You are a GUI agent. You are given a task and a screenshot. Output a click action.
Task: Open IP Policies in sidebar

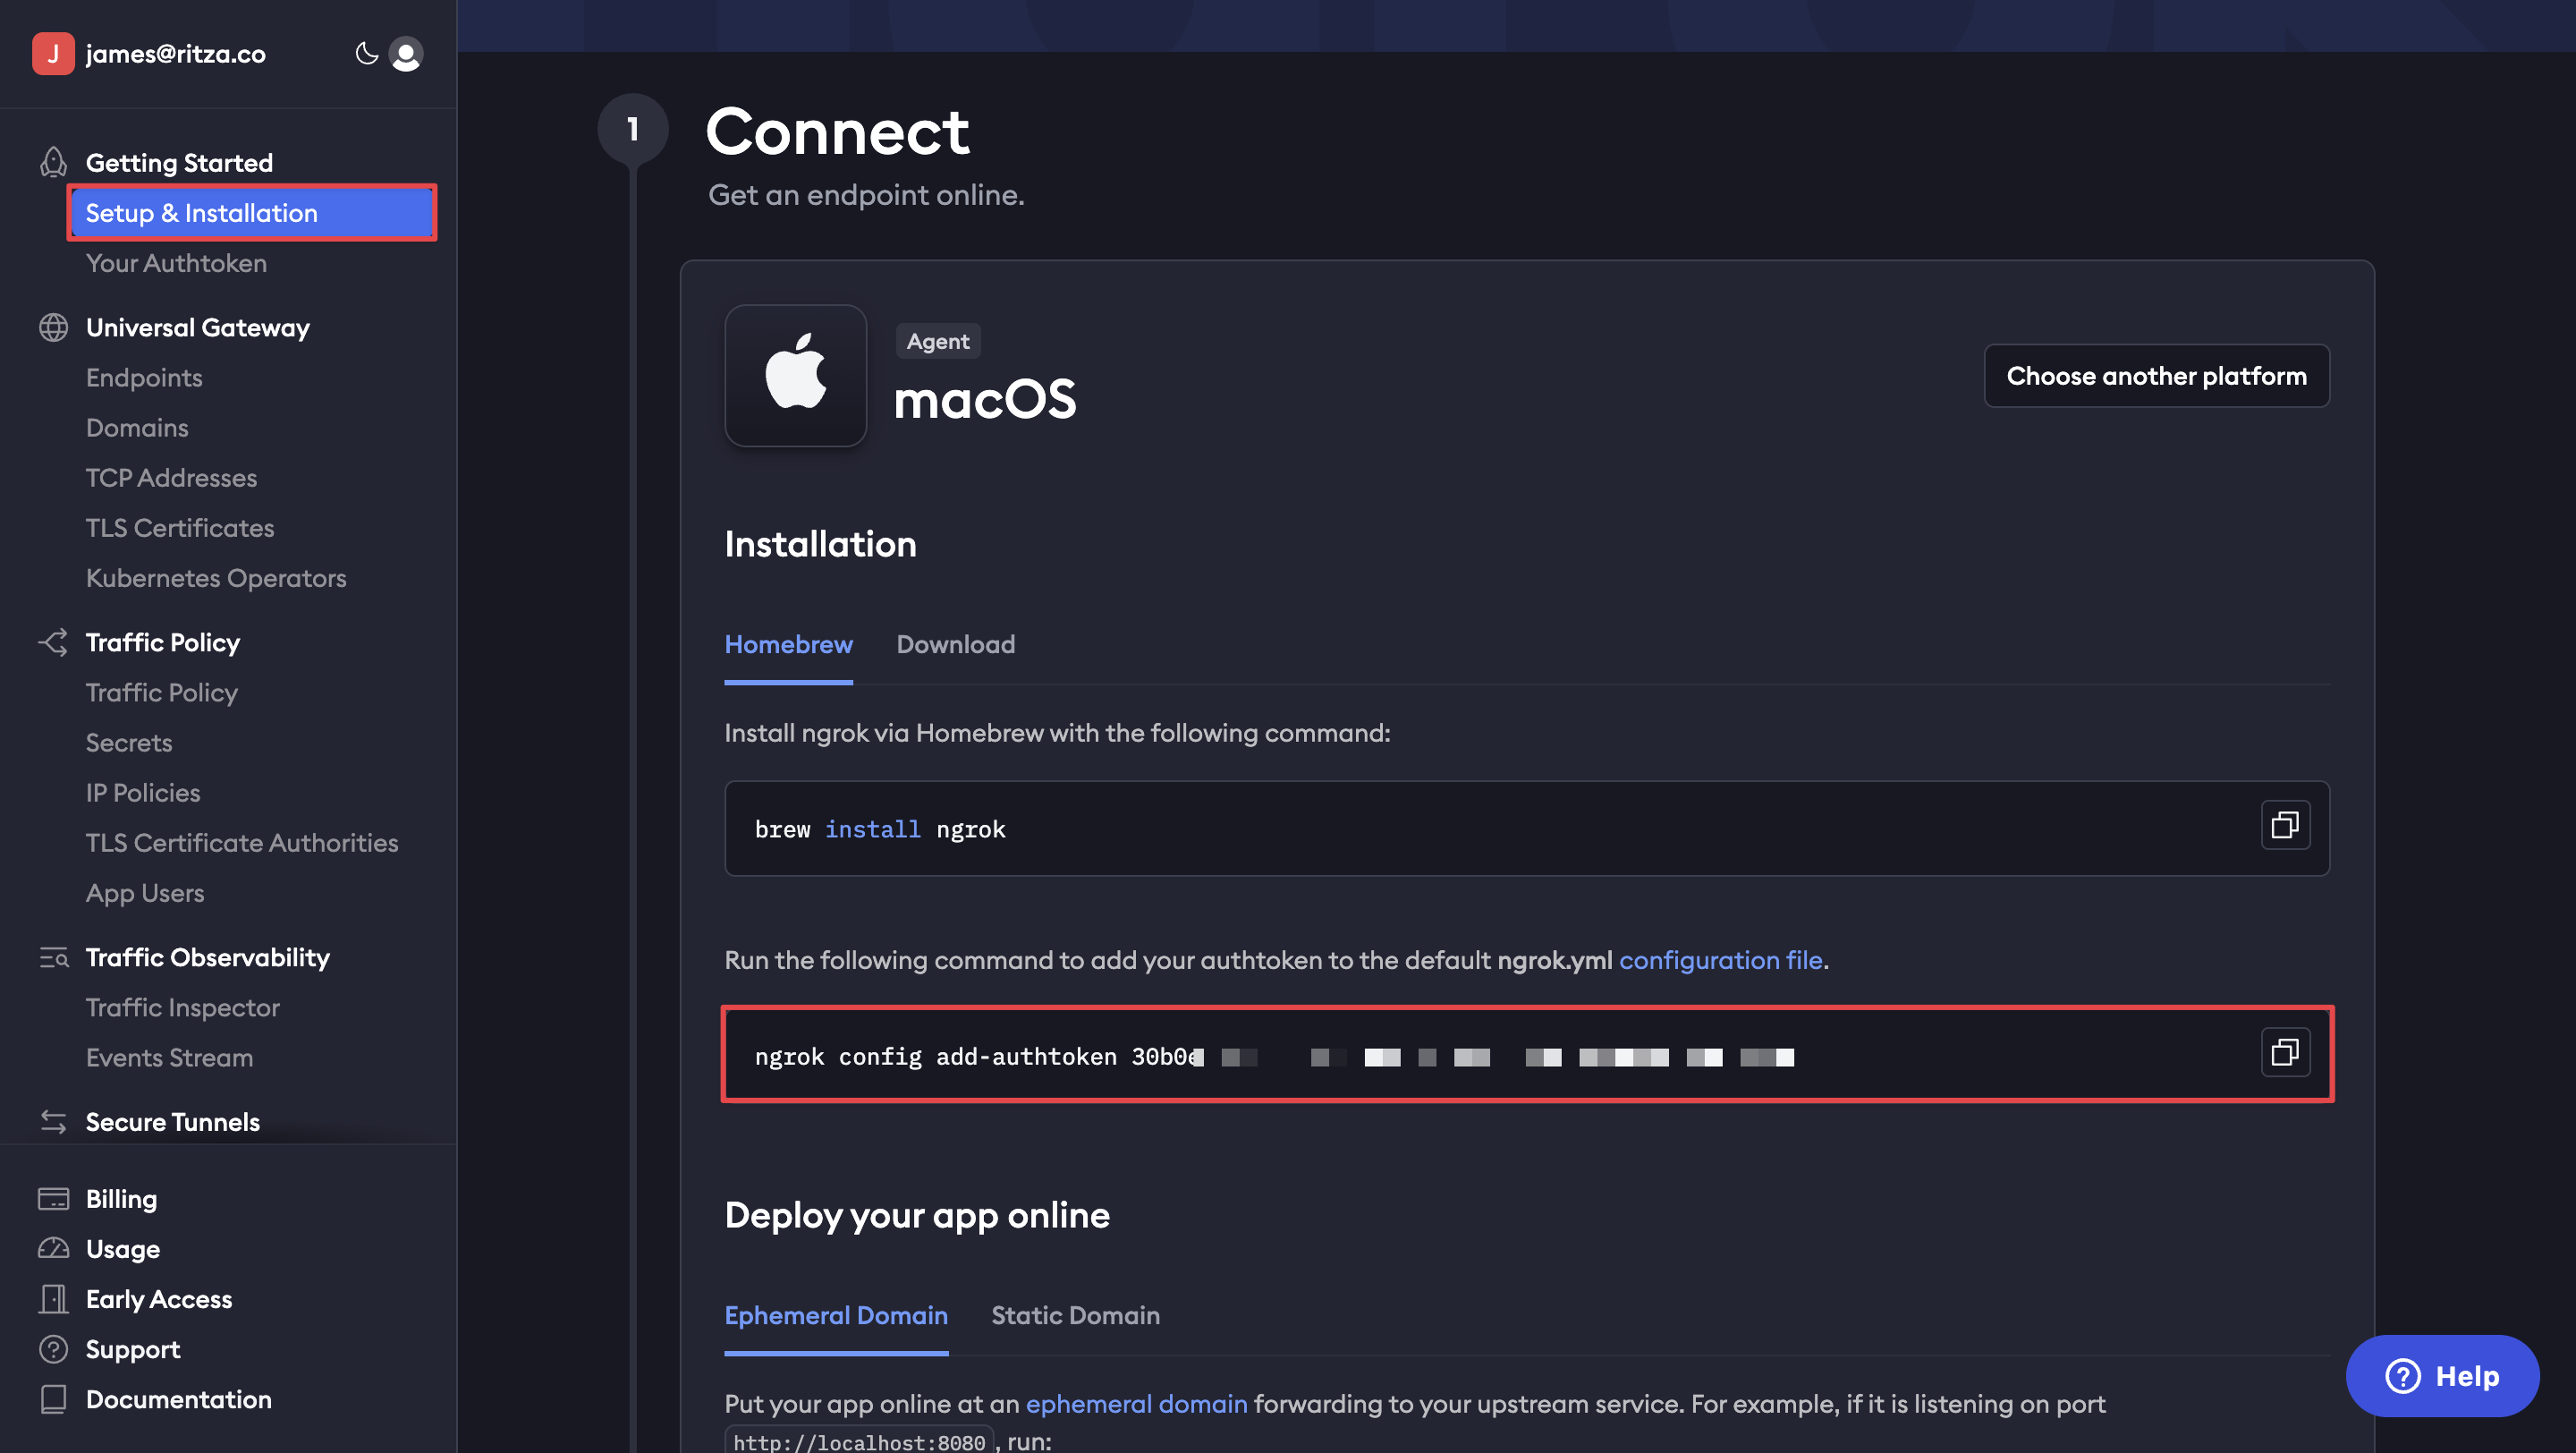coord(143,793)
